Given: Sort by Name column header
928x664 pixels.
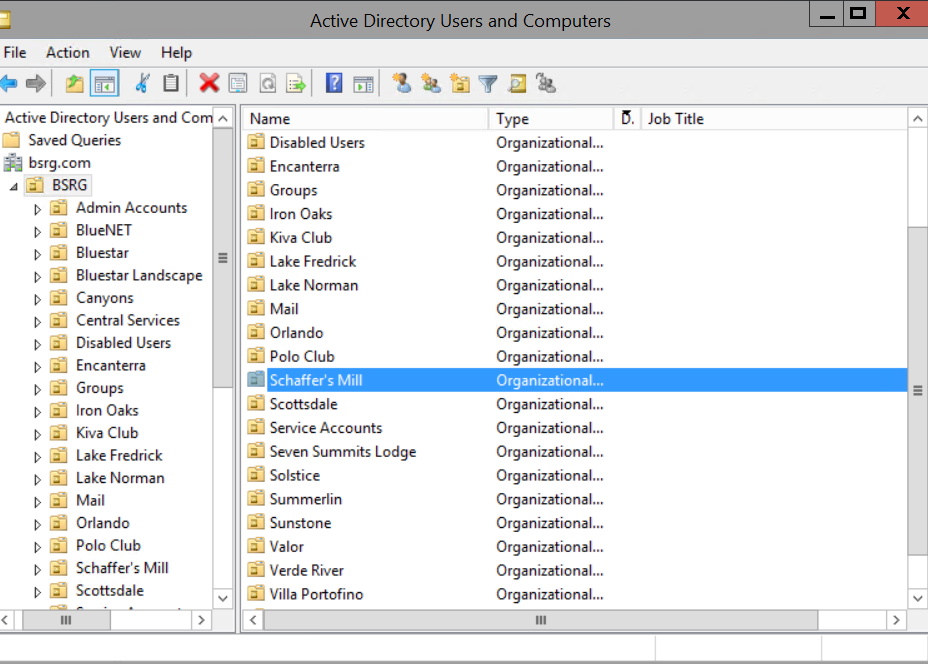Looking at the screenshot, I should click(366, 119).
